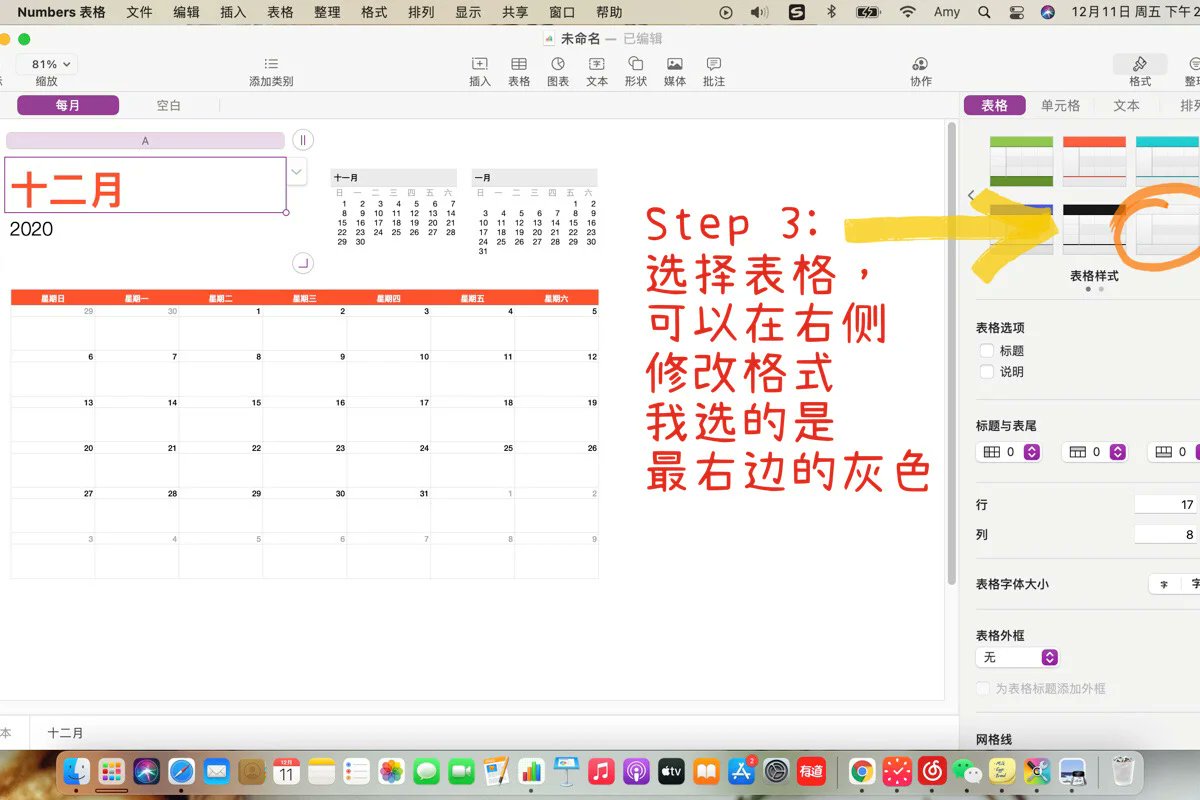Viewport: 1200px width, 800px height.
Task: Open the 81% zoom dropdown
Action: pyautogui.click(x=47, y=64)
